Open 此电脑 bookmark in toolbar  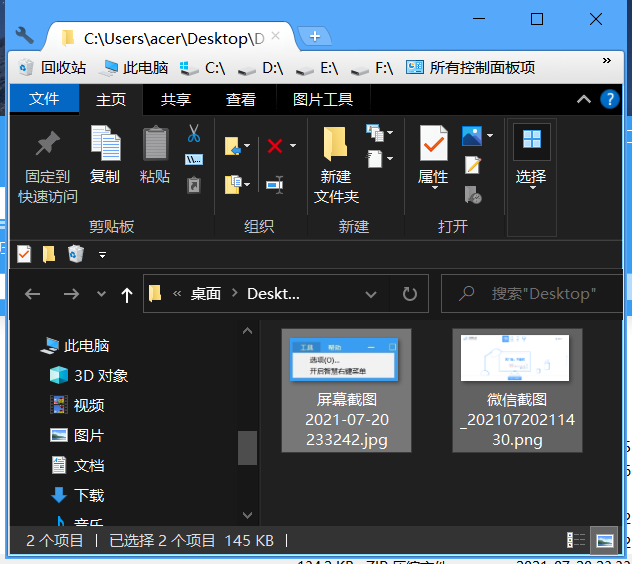(x=133, y=67)
